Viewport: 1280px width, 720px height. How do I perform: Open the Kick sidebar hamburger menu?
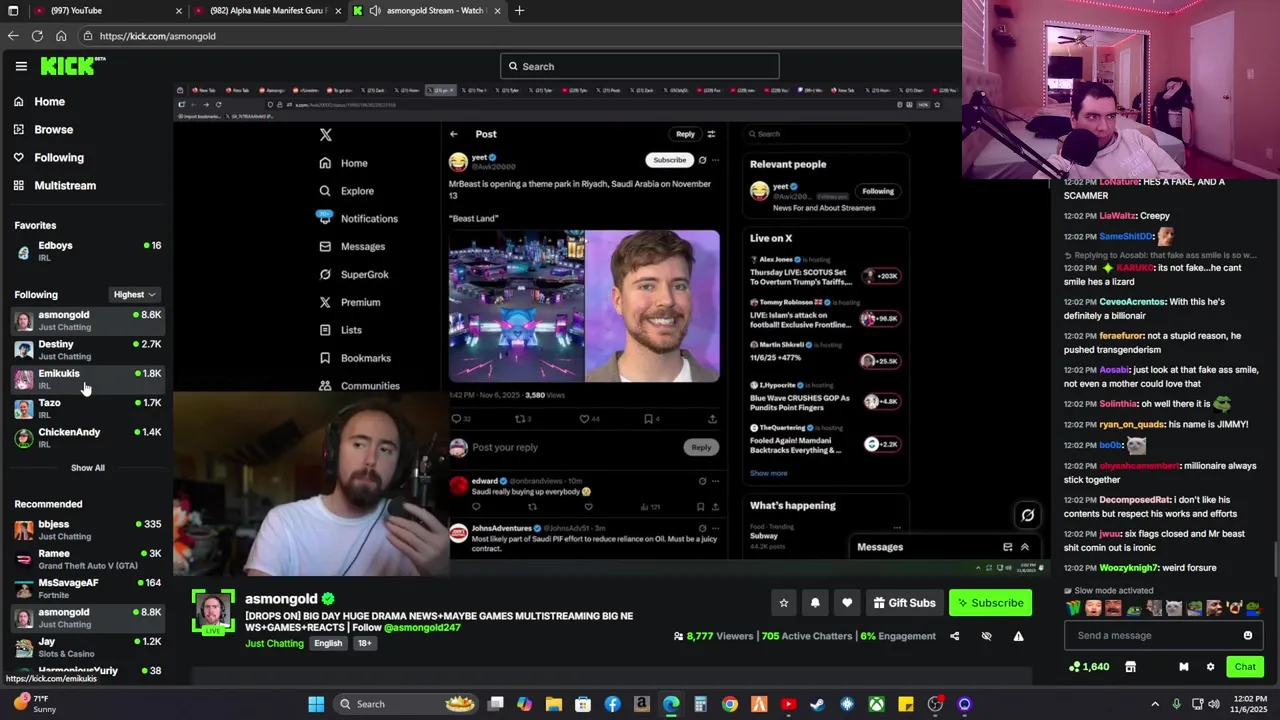[21, 66]
